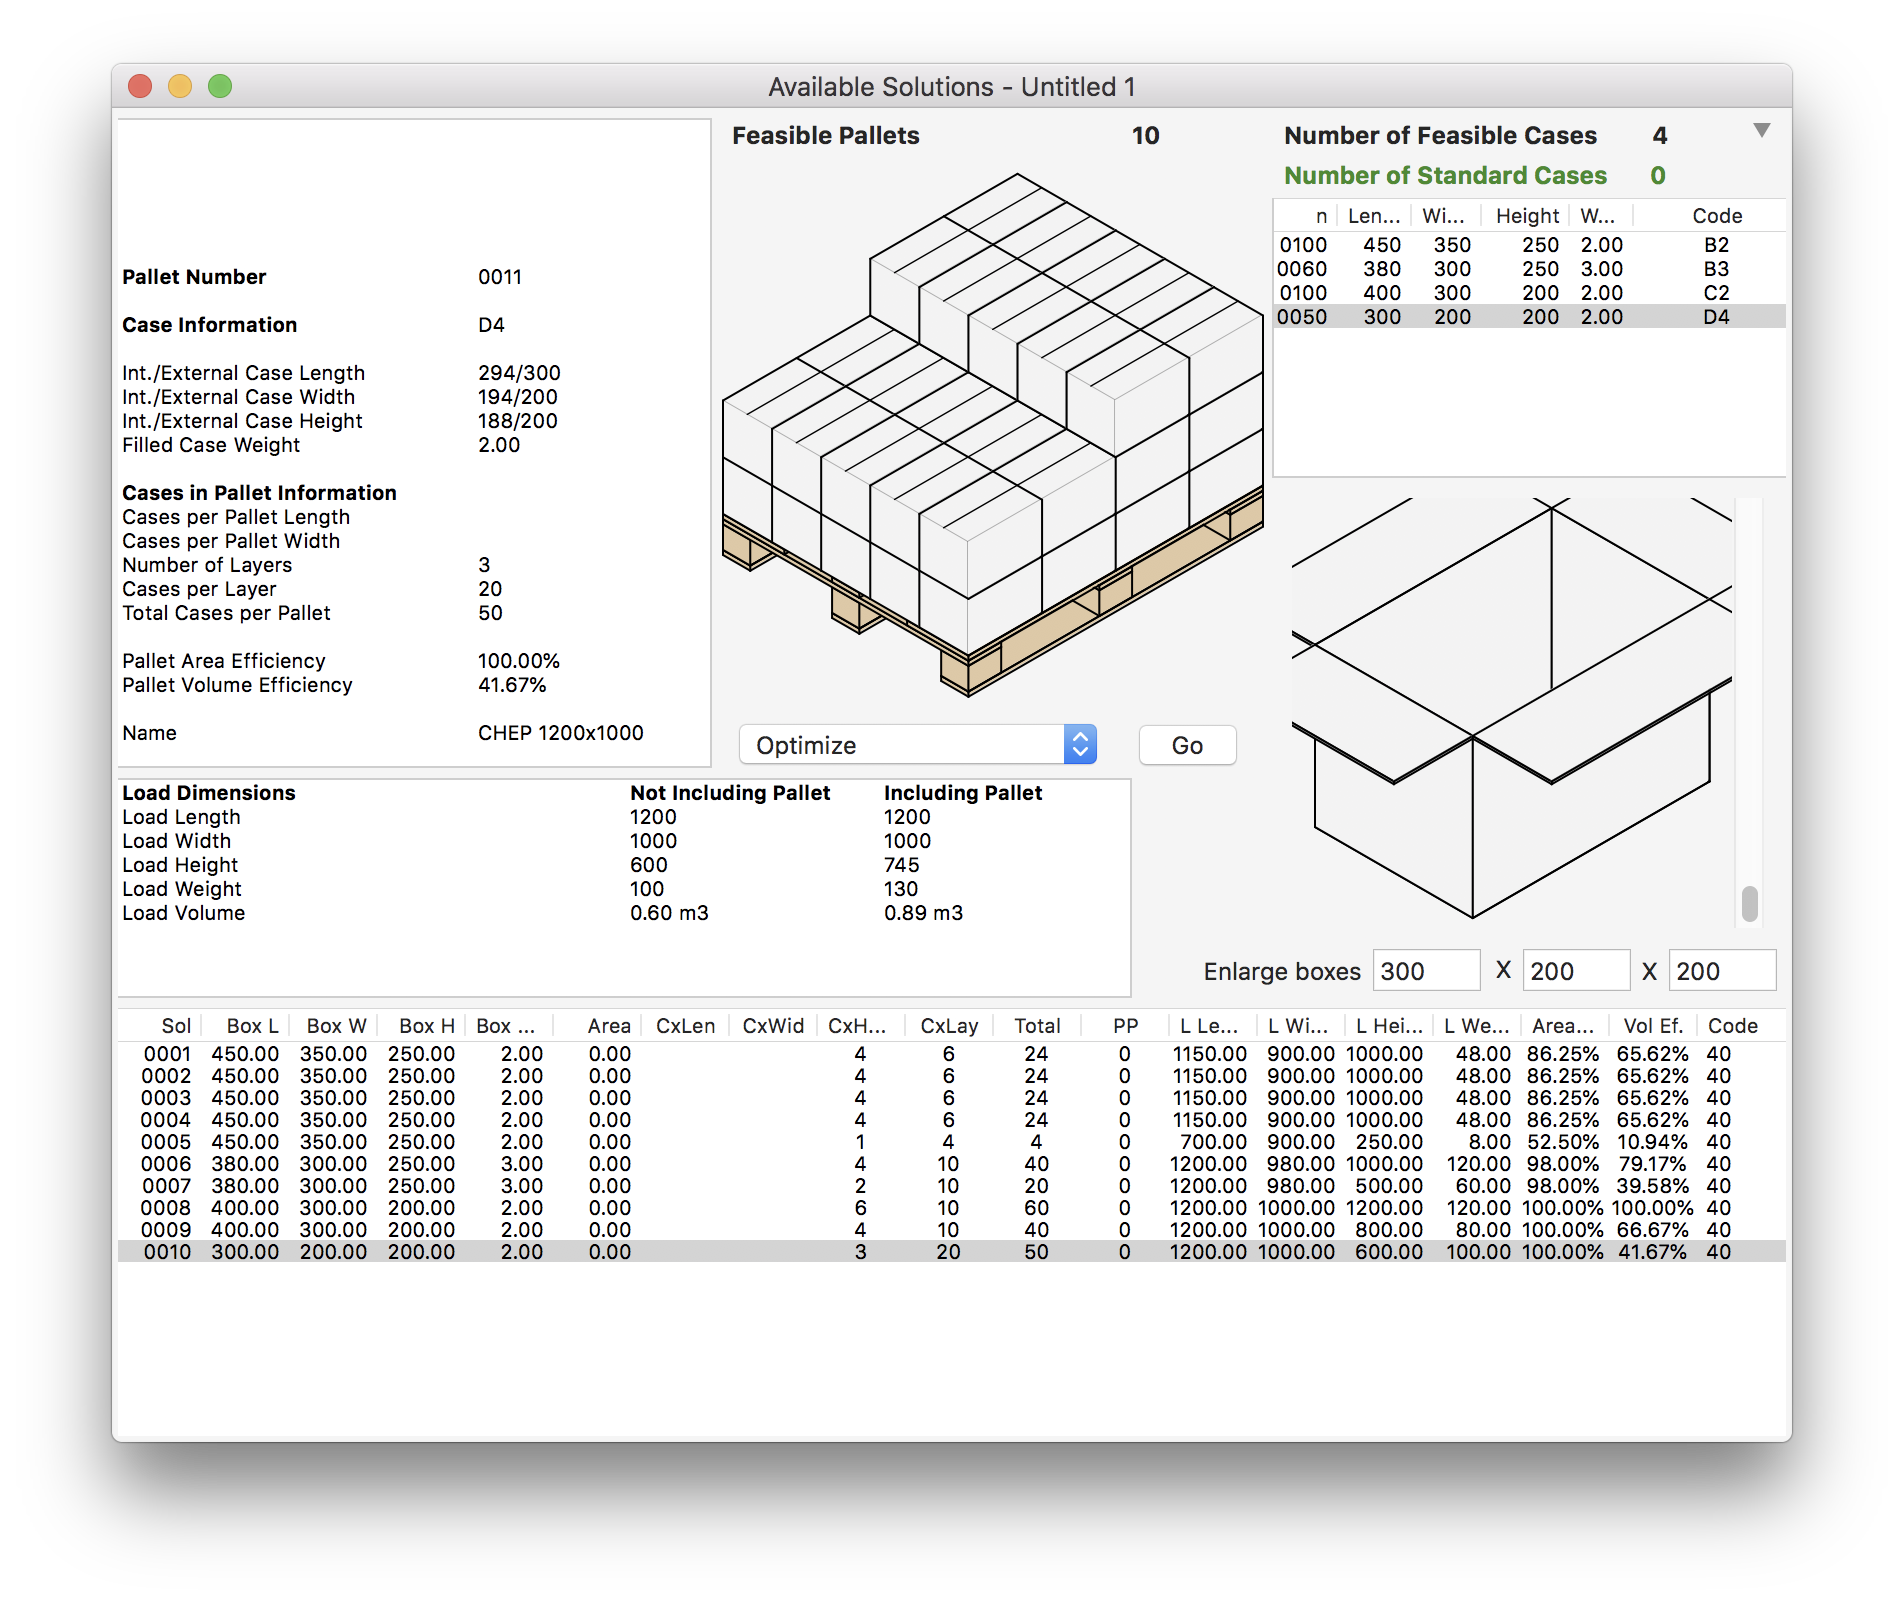Select solution row 0001
This screenshot has height=1602, width=1904.
coord(951,1054)
